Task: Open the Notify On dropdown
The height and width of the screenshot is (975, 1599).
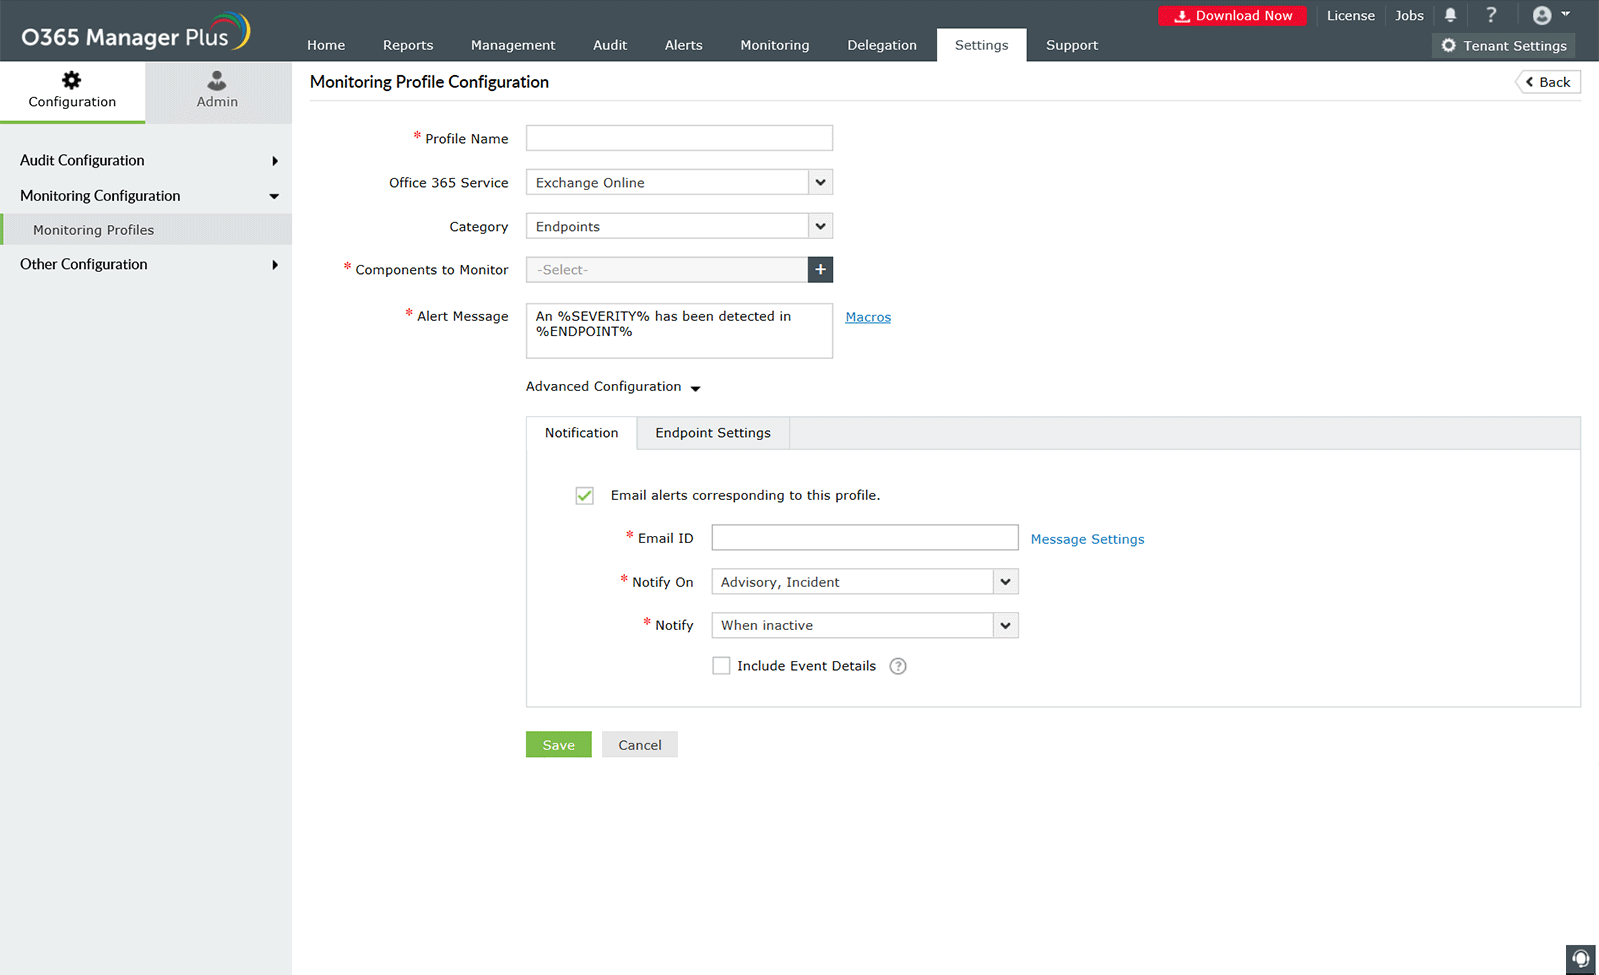Action: pos(865,582)
